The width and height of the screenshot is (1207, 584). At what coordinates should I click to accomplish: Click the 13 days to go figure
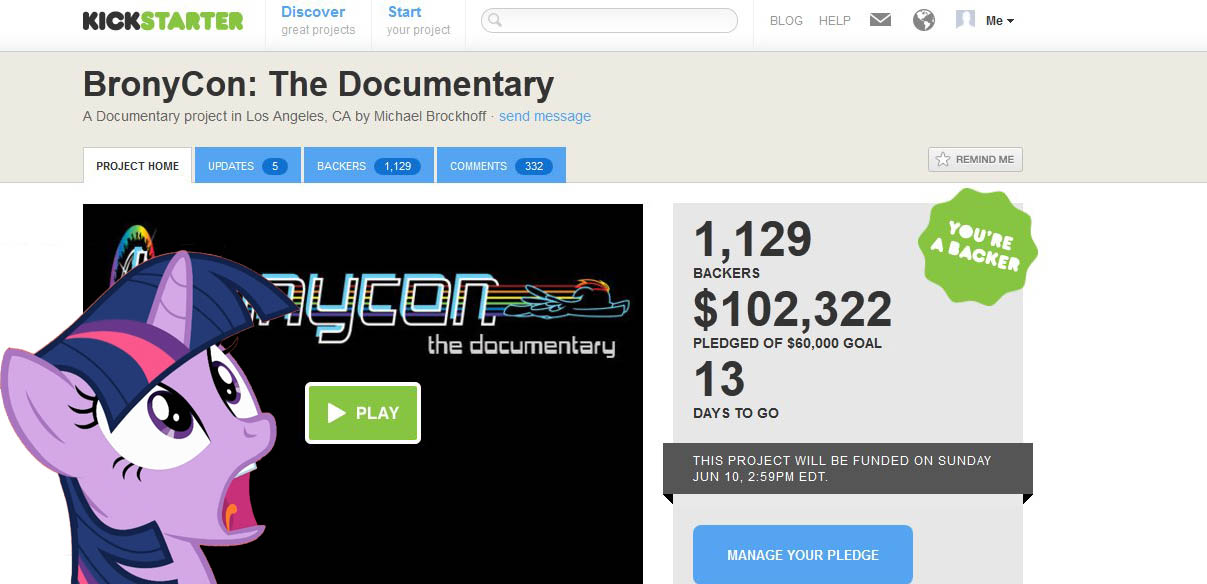[719, 380]
